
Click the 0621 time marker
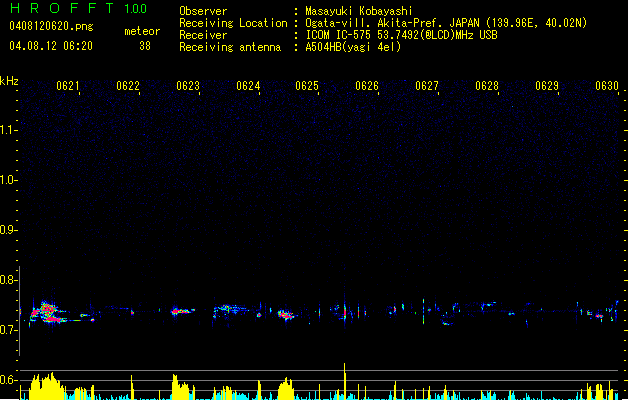pyautogui.click(x=67, y=86)
